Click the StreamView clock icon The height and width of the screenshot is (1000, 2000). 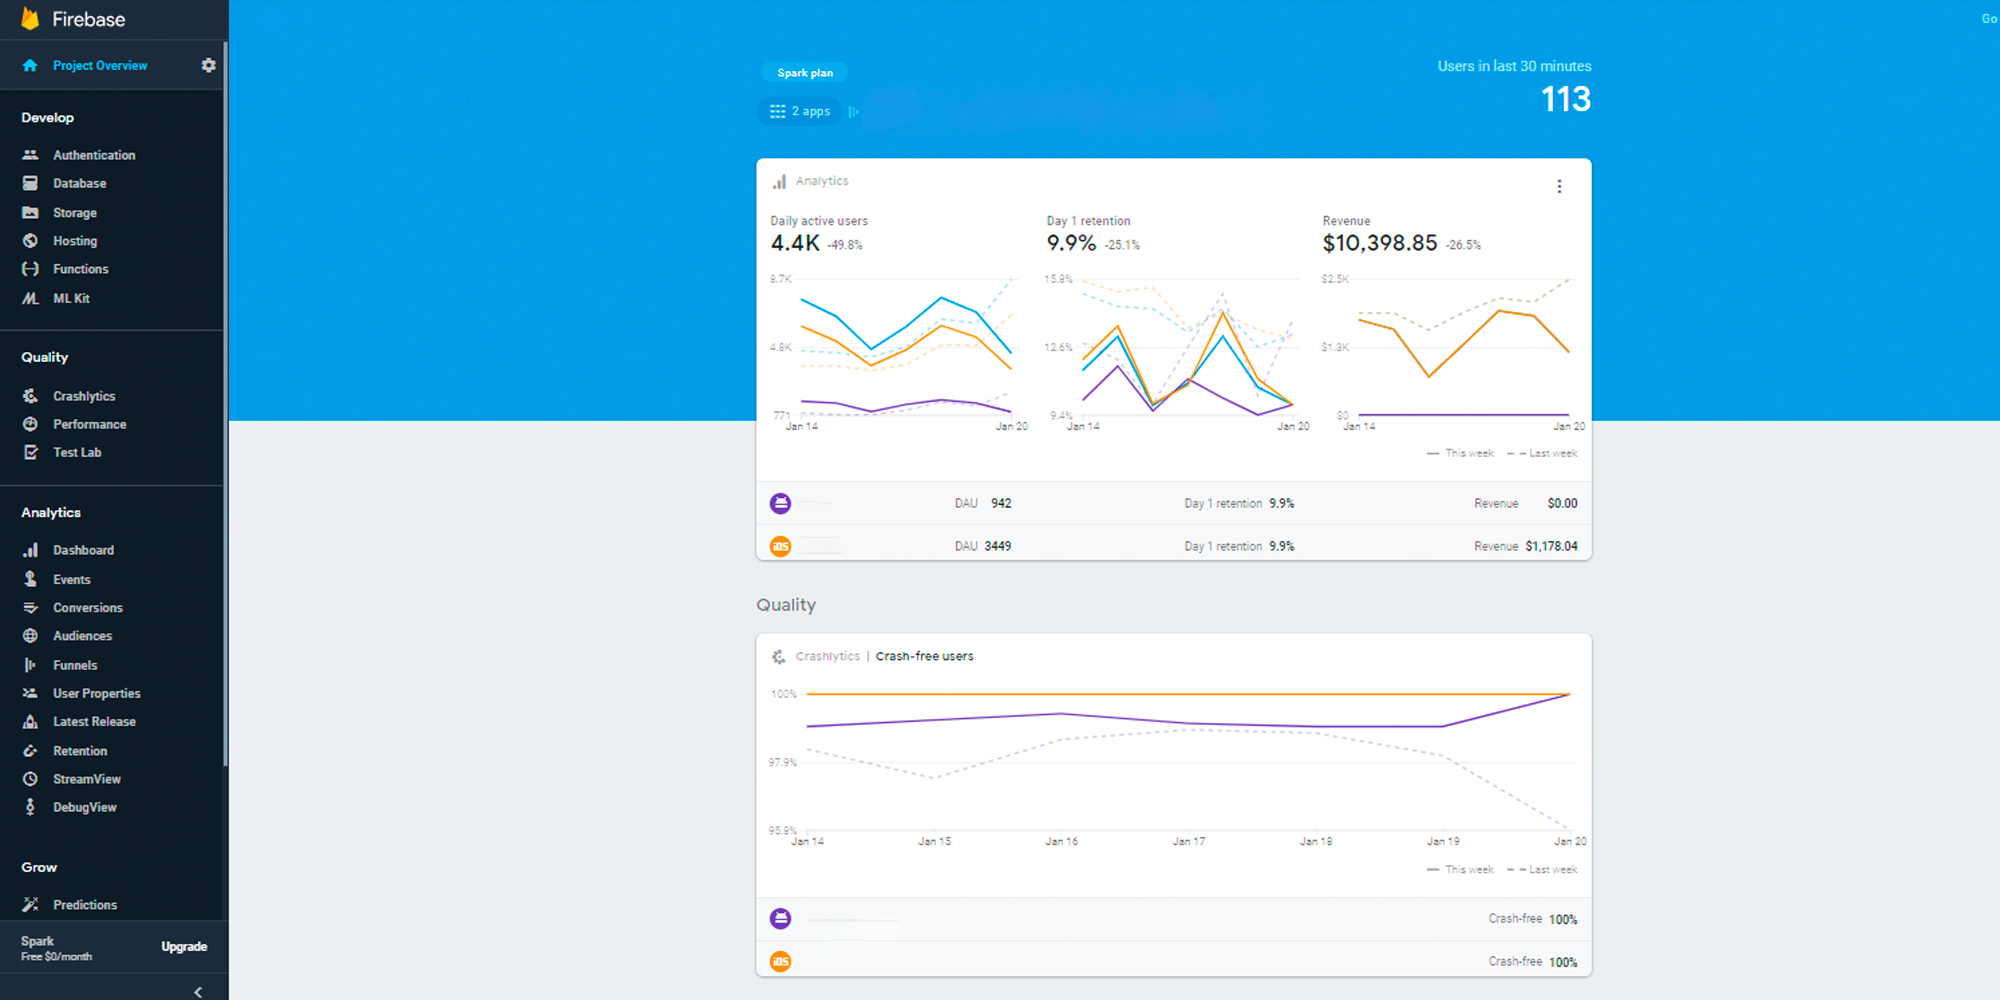pos(30,779)
